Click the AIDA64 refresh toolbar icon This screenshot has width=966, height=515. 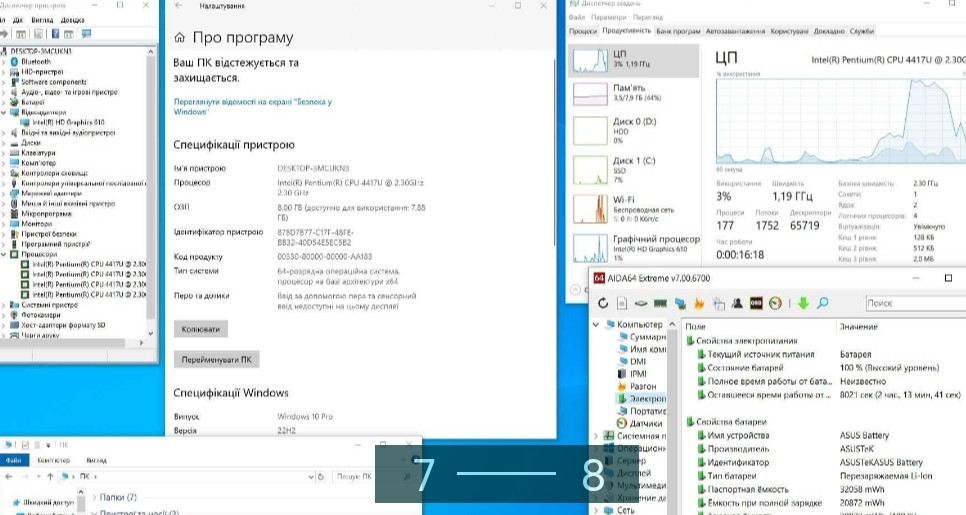pos(604,303)
